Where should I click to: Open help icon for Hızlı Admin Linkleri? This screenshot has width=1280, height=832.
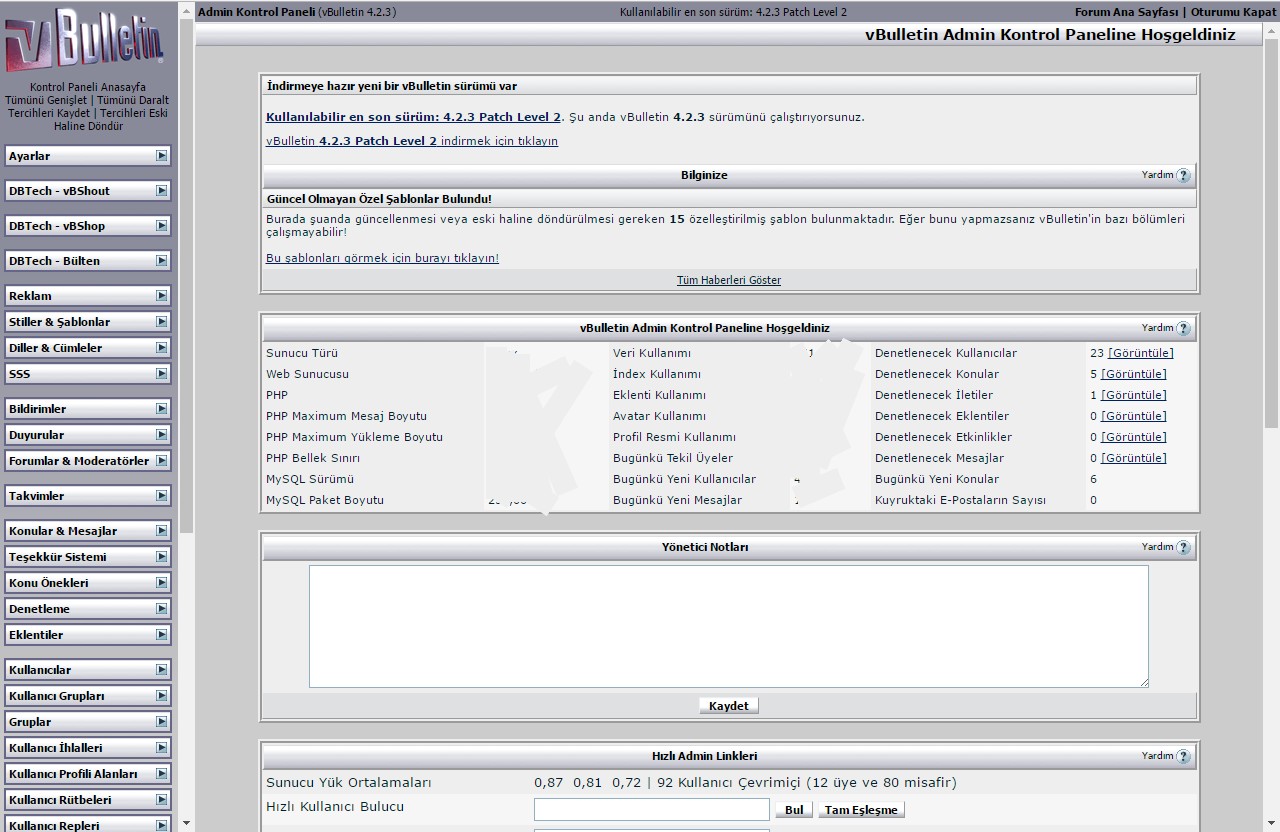click(1184, 756)
